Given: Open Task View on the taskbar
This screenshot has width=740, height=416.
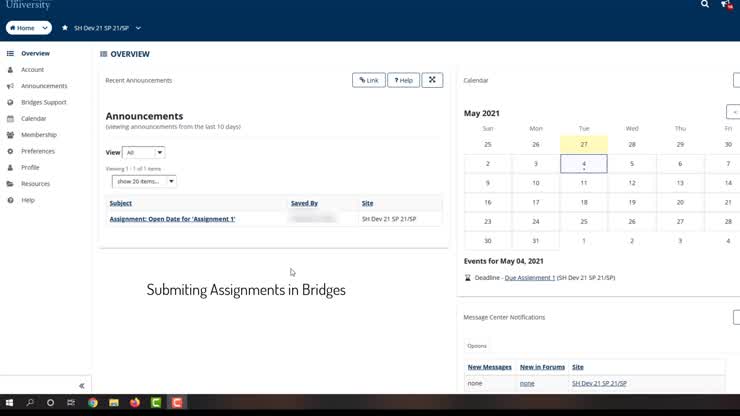Looking at the screenshot, I should pos(71,403).
